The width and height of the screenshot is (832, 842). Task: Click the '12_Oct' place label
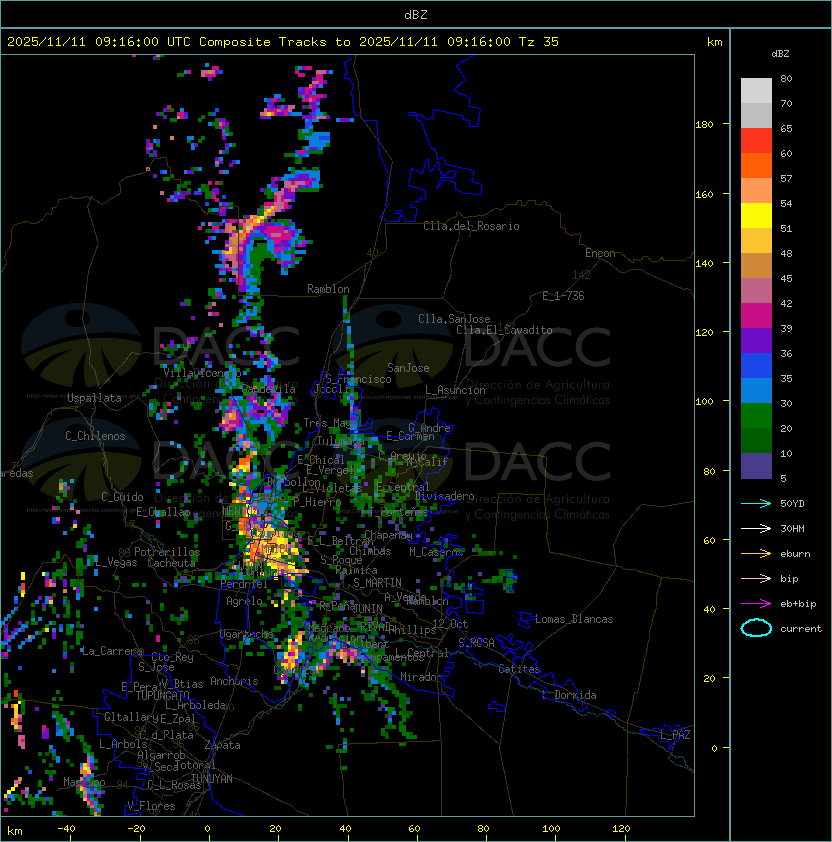450,624
